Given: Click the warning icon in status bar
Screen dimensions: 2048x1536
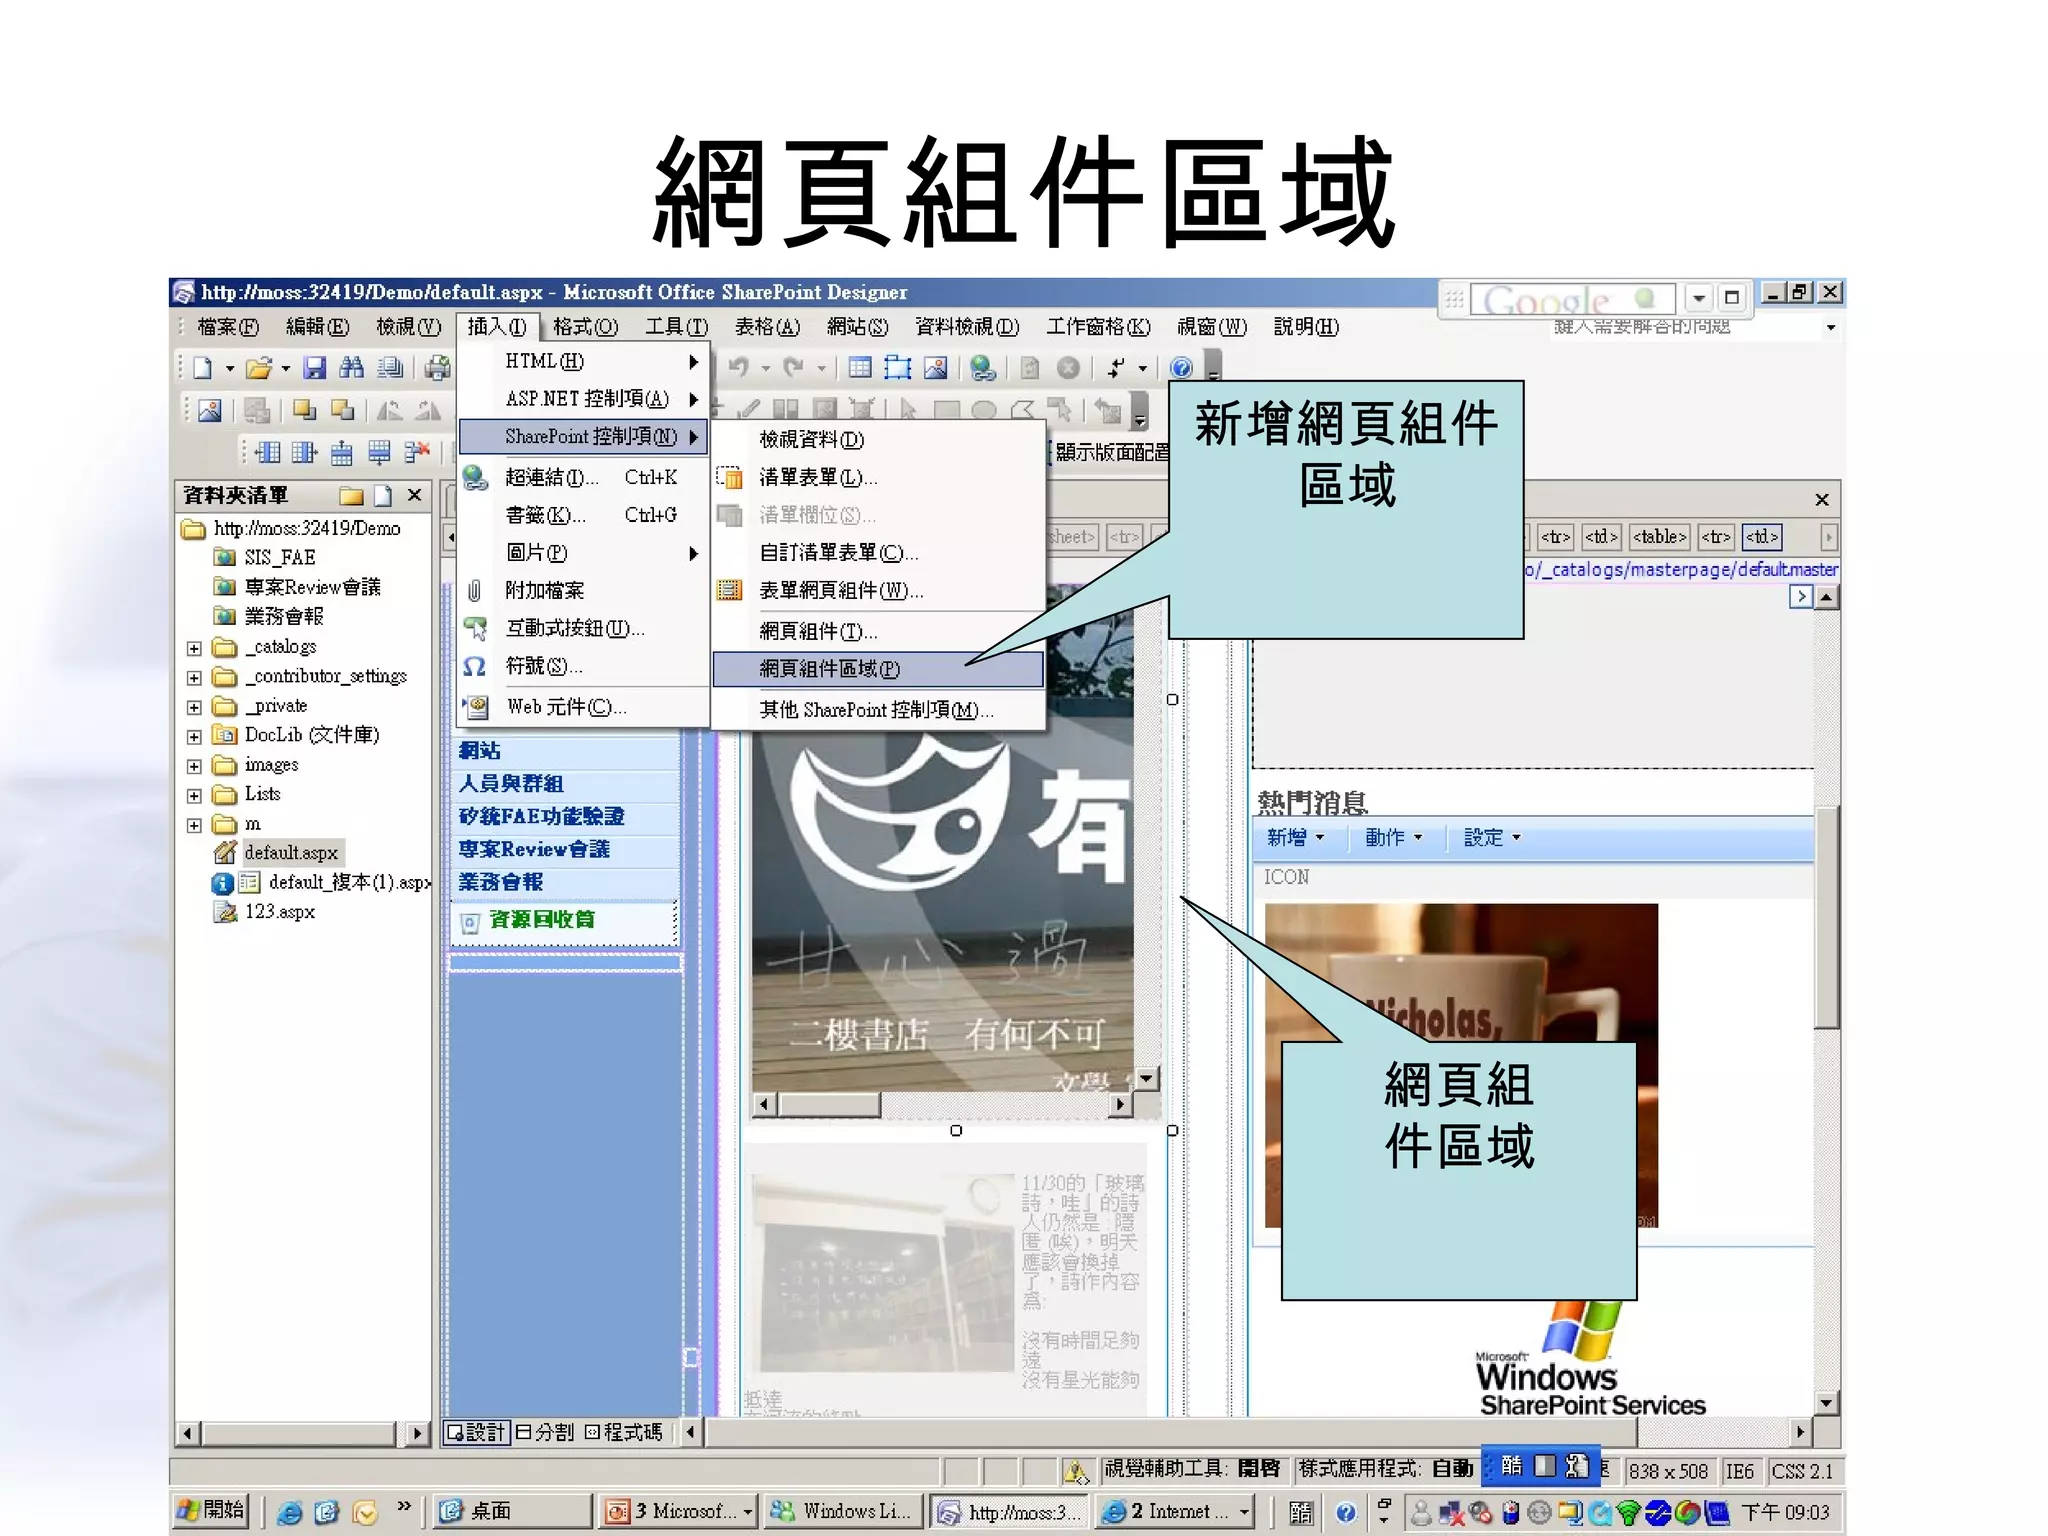Looking at the screenshot, I should pos(1076,1471).
